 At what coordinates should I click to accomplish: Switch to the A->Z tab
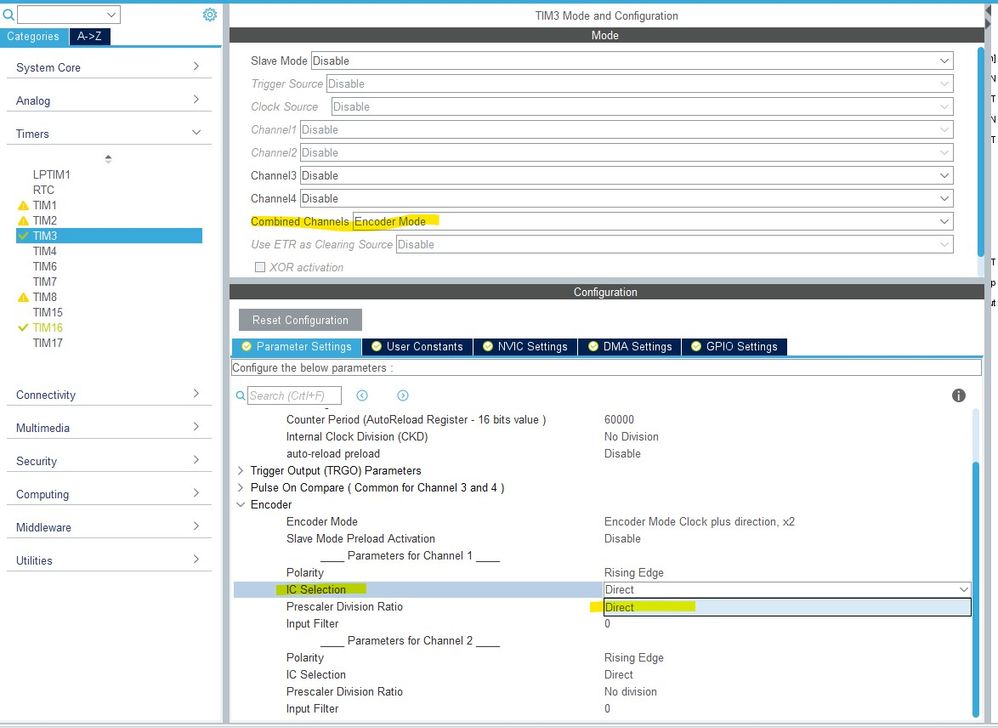89,36
